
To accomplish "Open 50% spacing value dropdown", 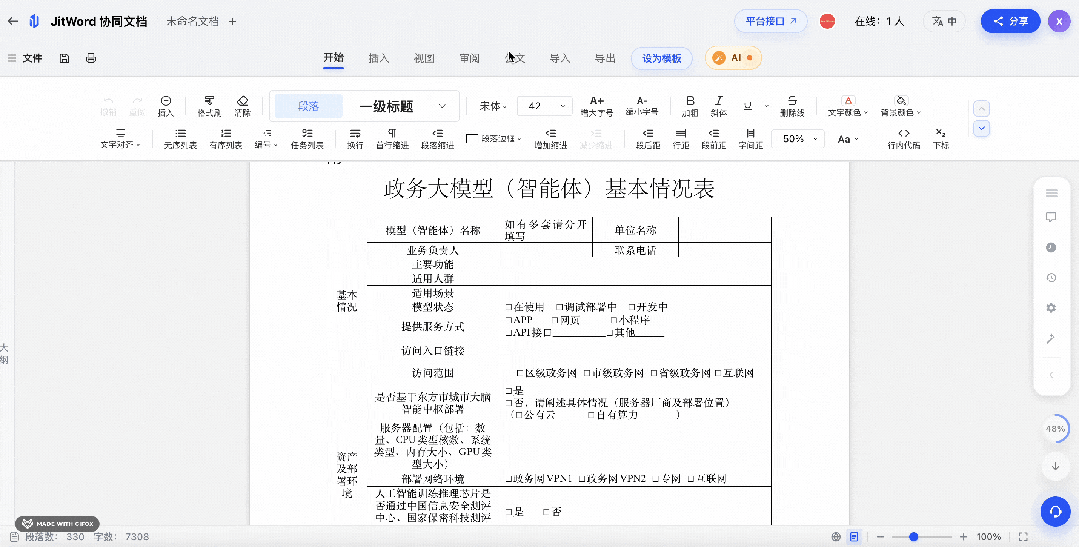I will point(798,138).
